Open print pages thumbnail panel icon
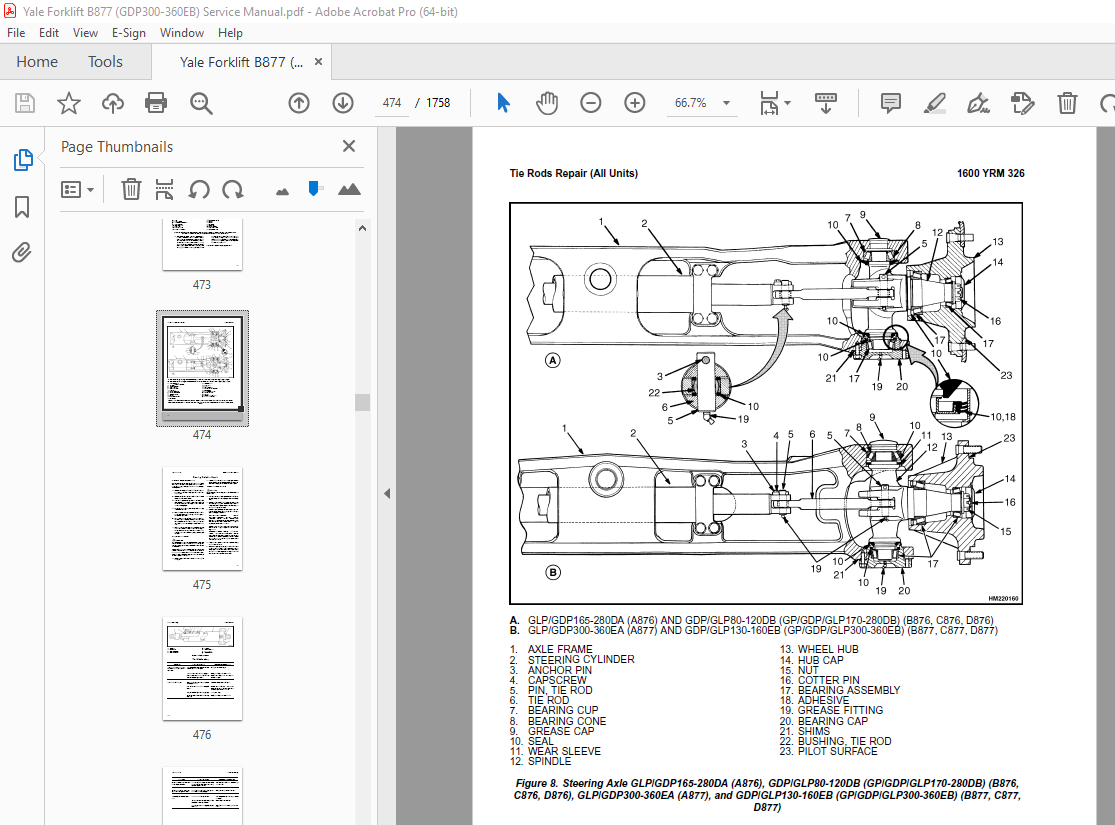This screenshot has width=1115, height=825. click(164, 189)
